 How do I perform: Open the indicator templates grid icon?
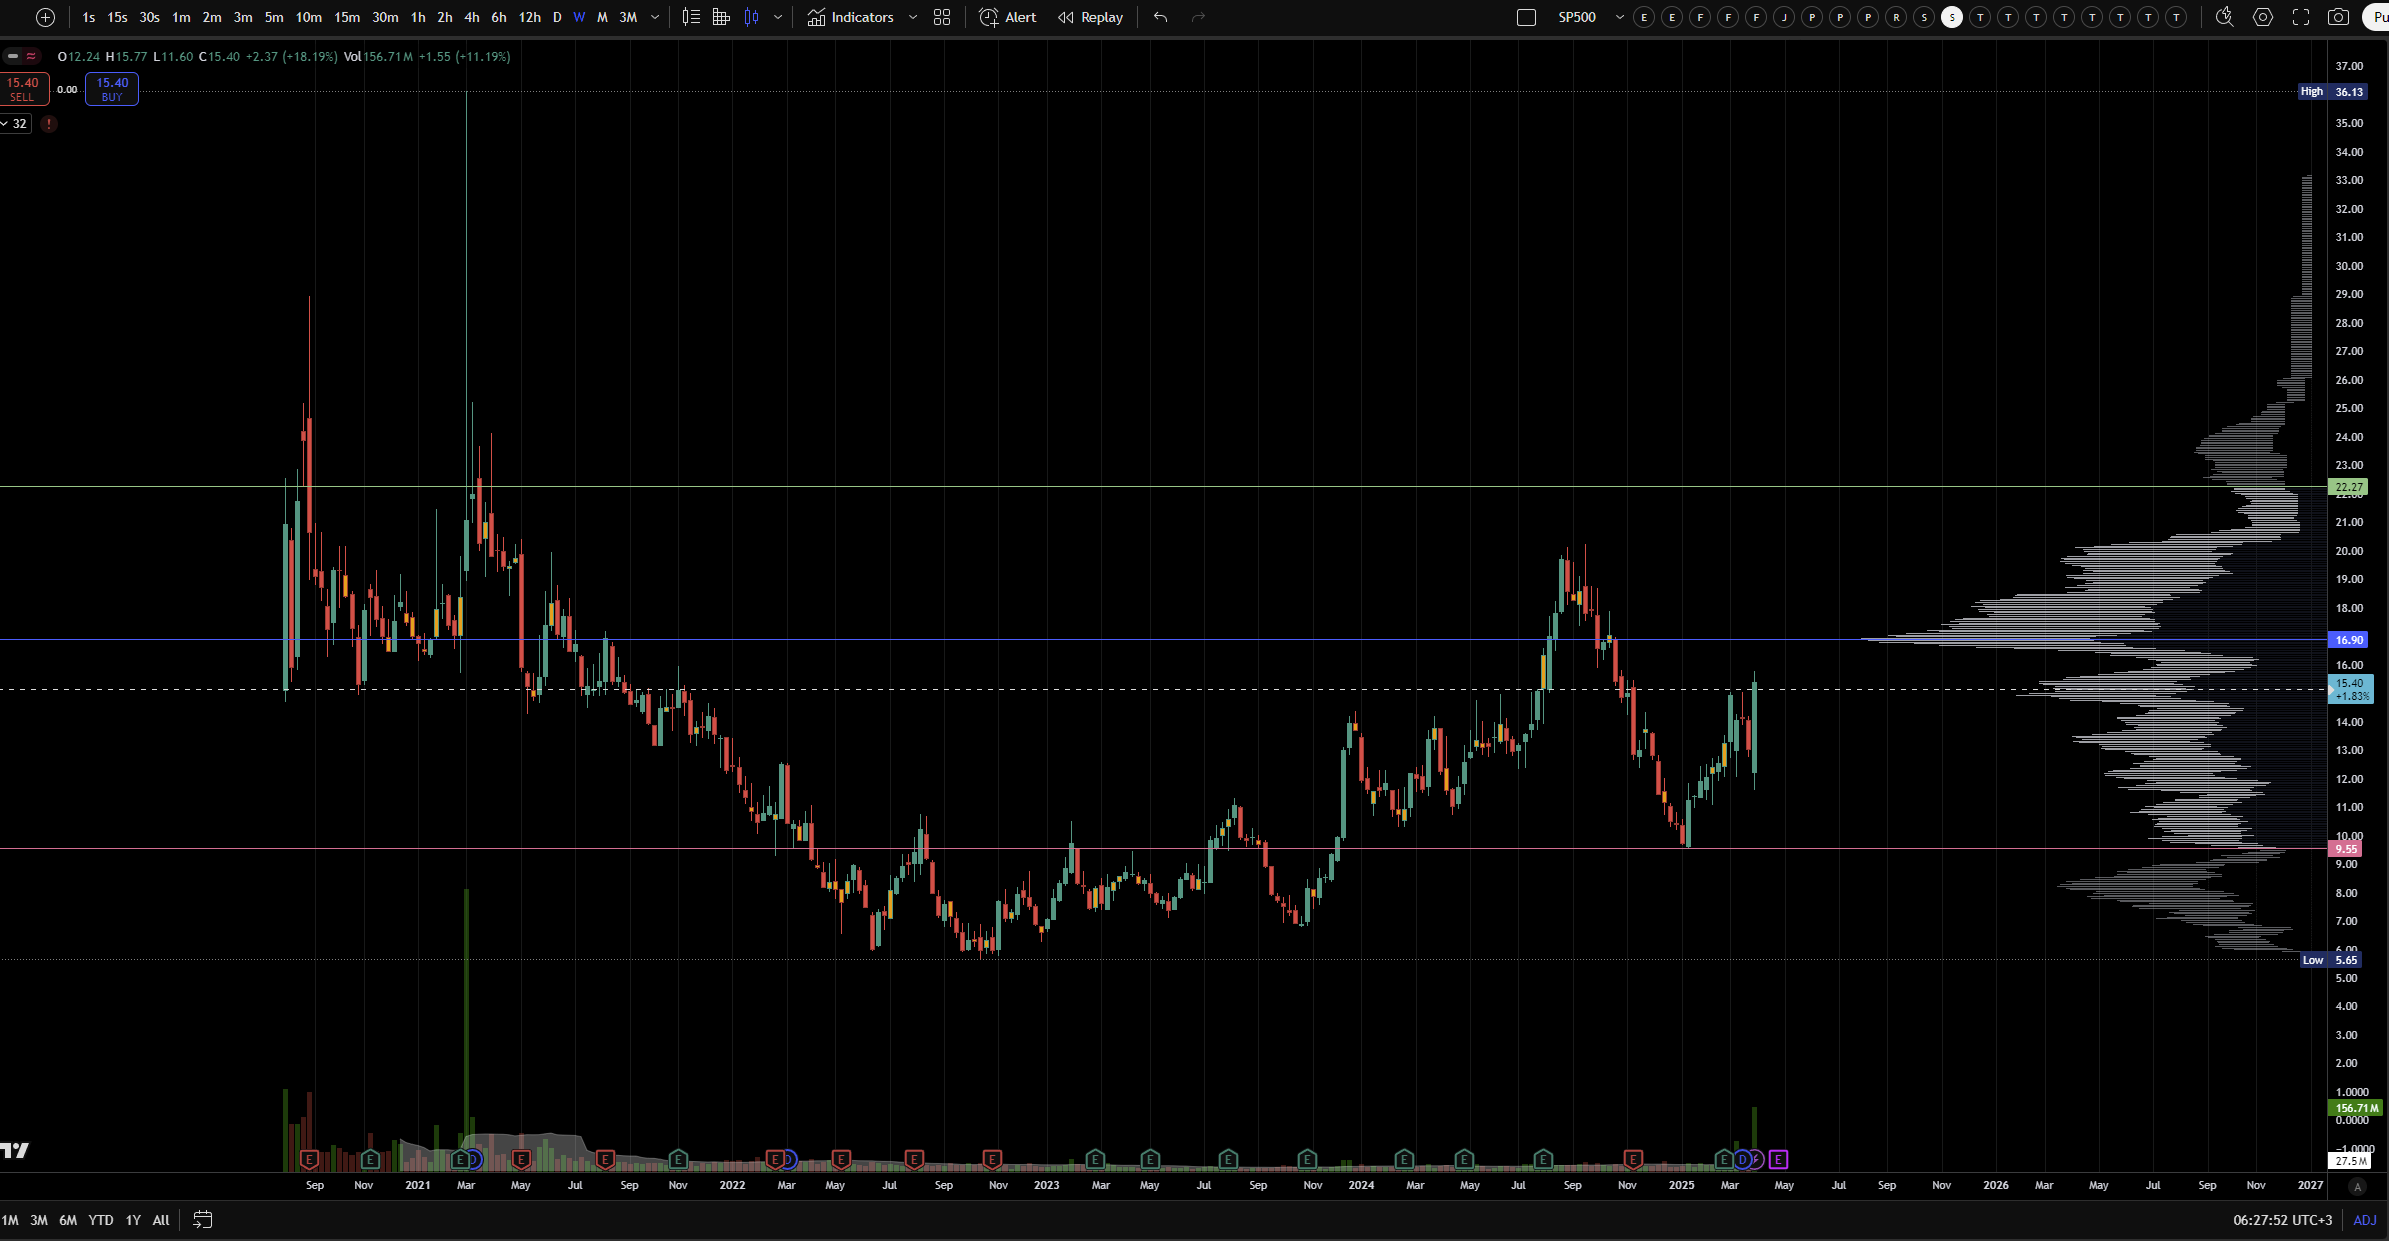[x=942, y=17]
